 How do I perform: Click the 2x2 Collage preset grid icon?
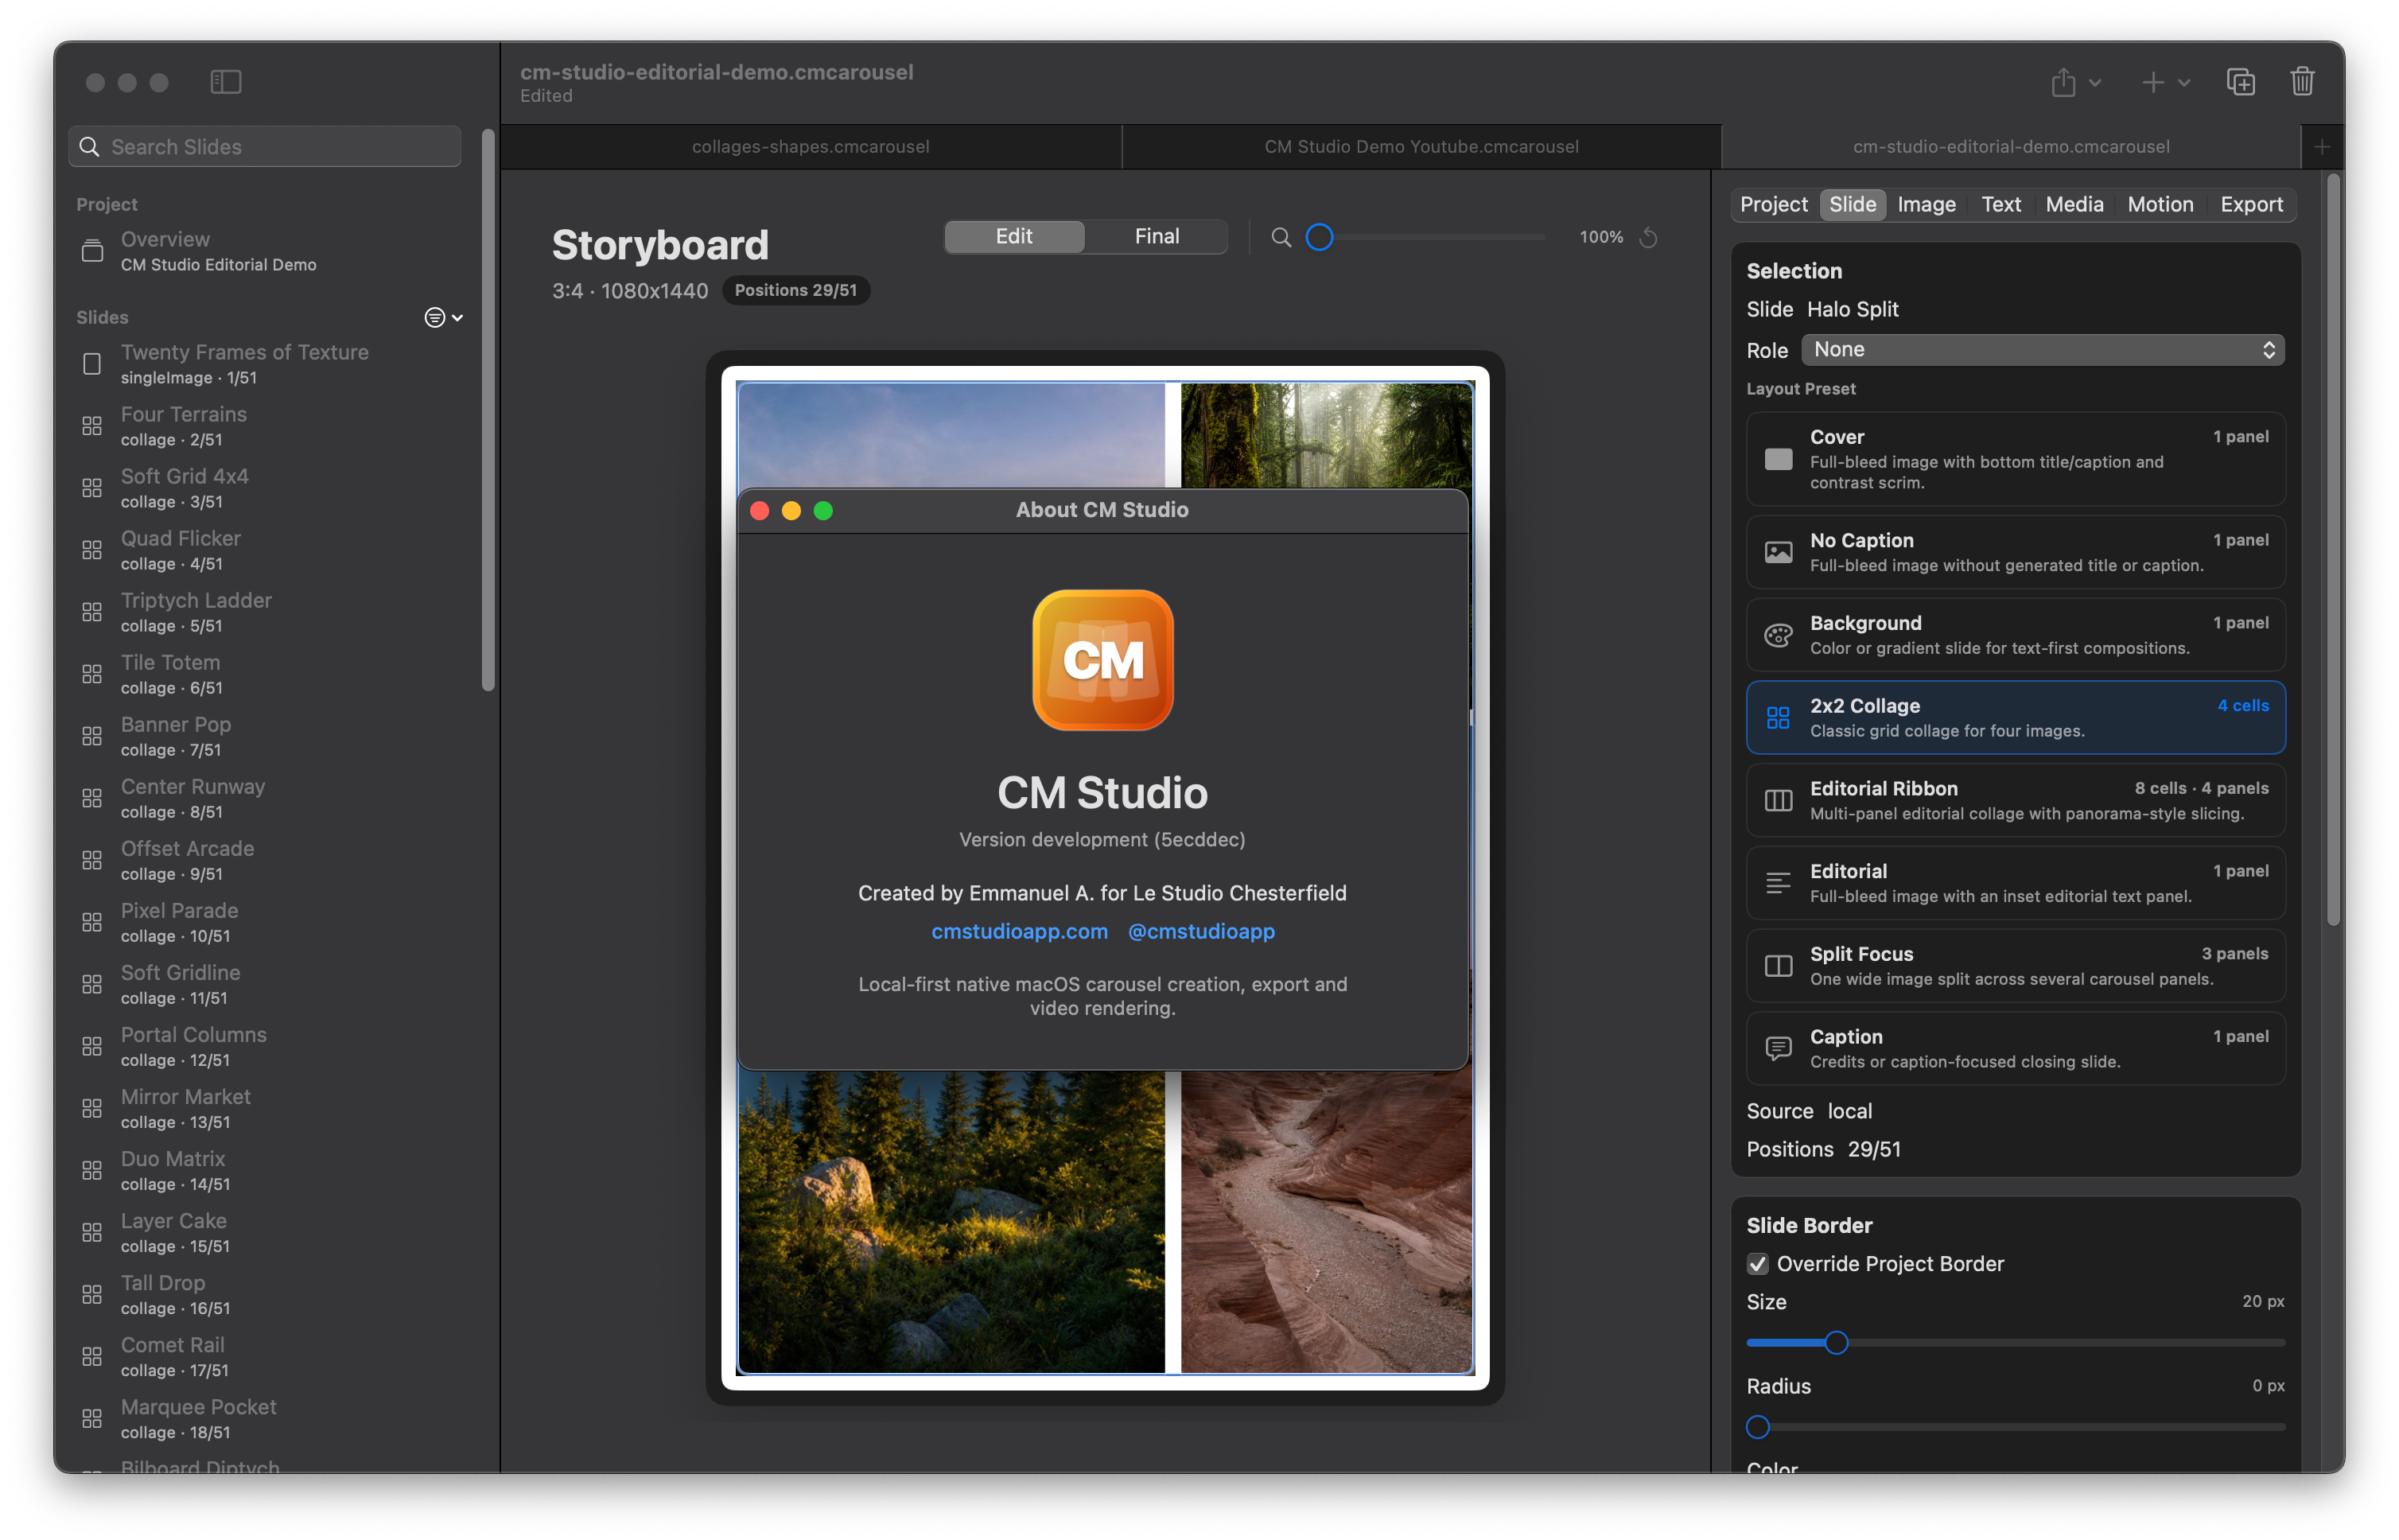(1778, 718)
